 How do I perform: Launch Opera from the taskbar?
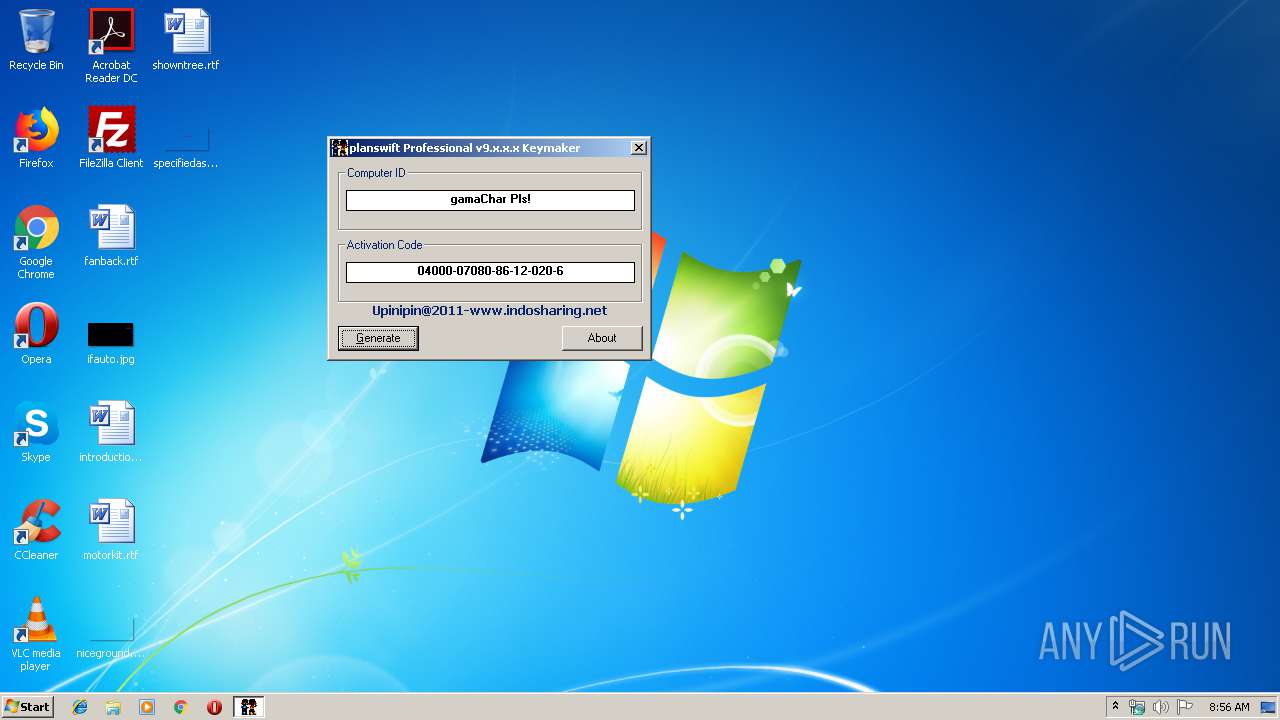pyautogui.click(x=214, y=707)
